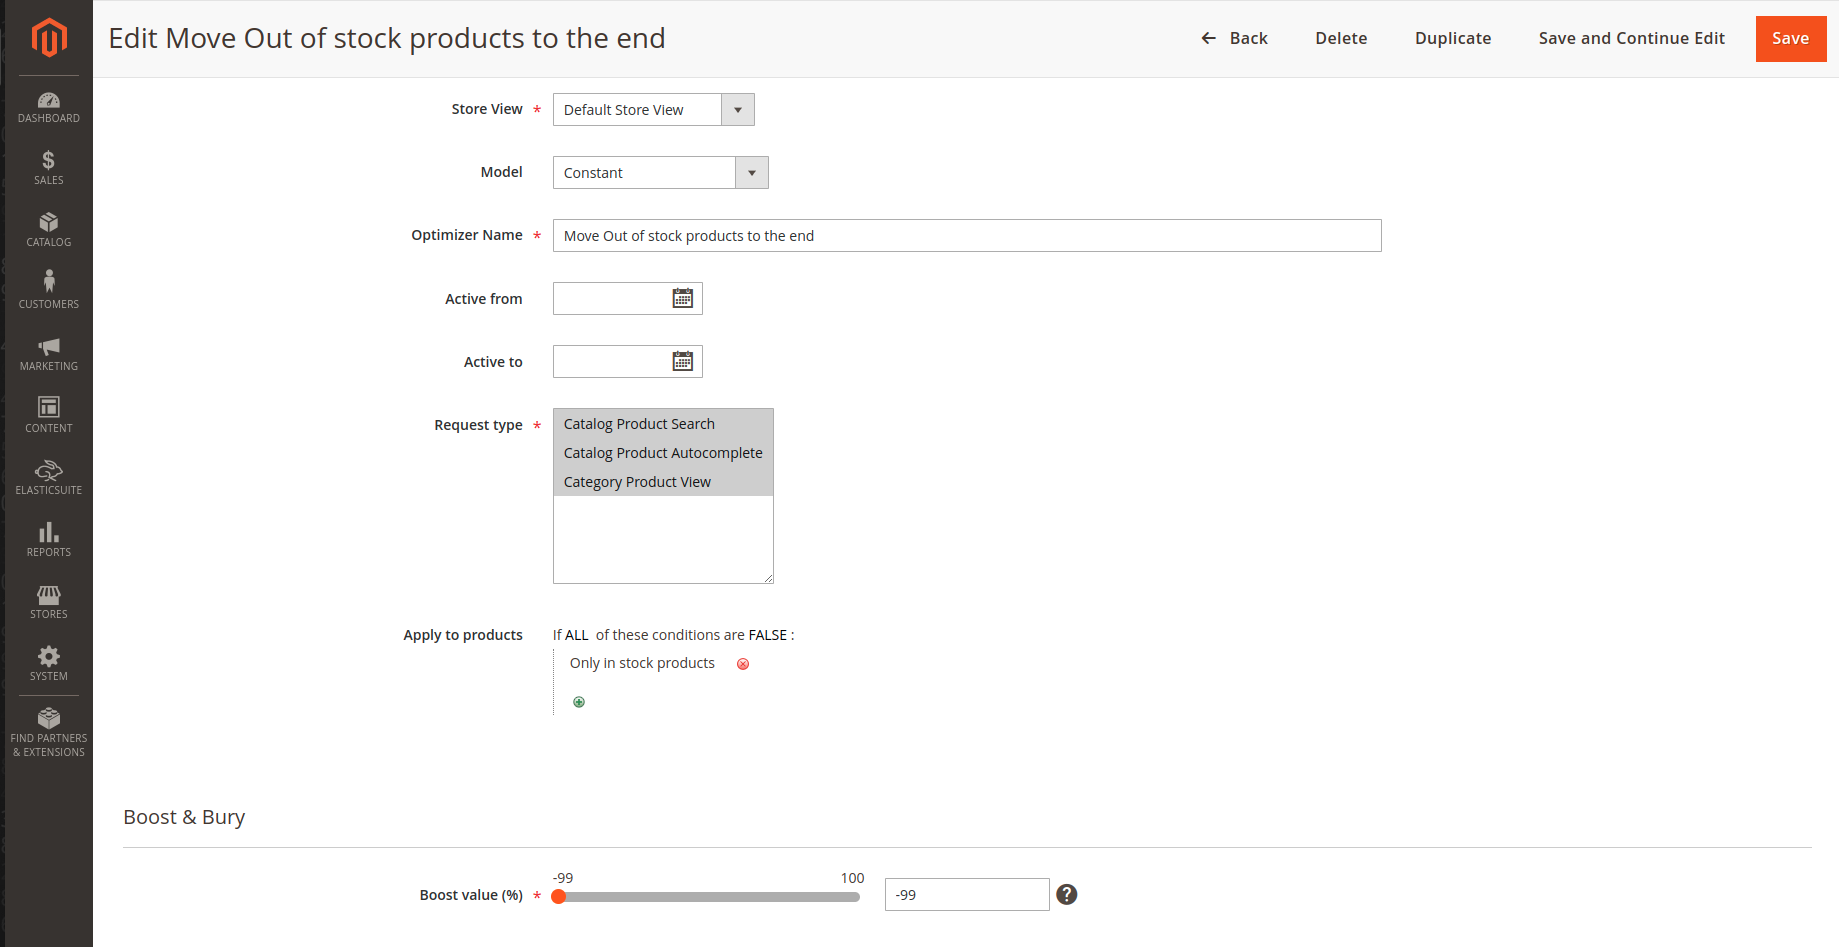Toggle the FALSE condition value
1839x947 pixels.
pos(766,634)
